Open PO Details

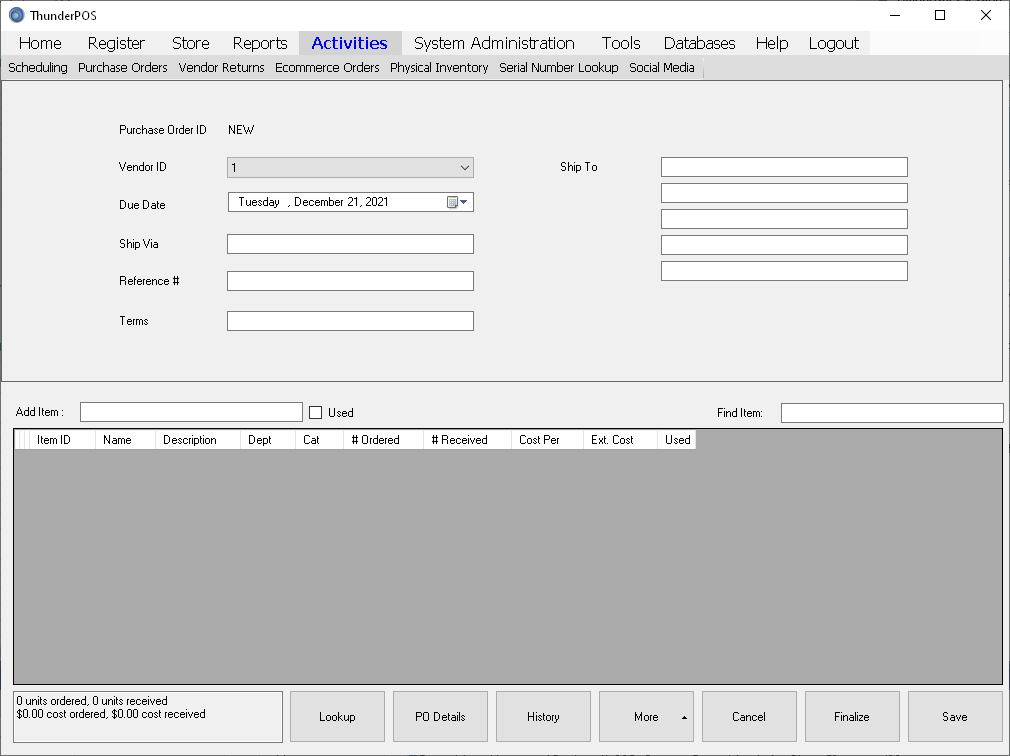tap(440, 717)
